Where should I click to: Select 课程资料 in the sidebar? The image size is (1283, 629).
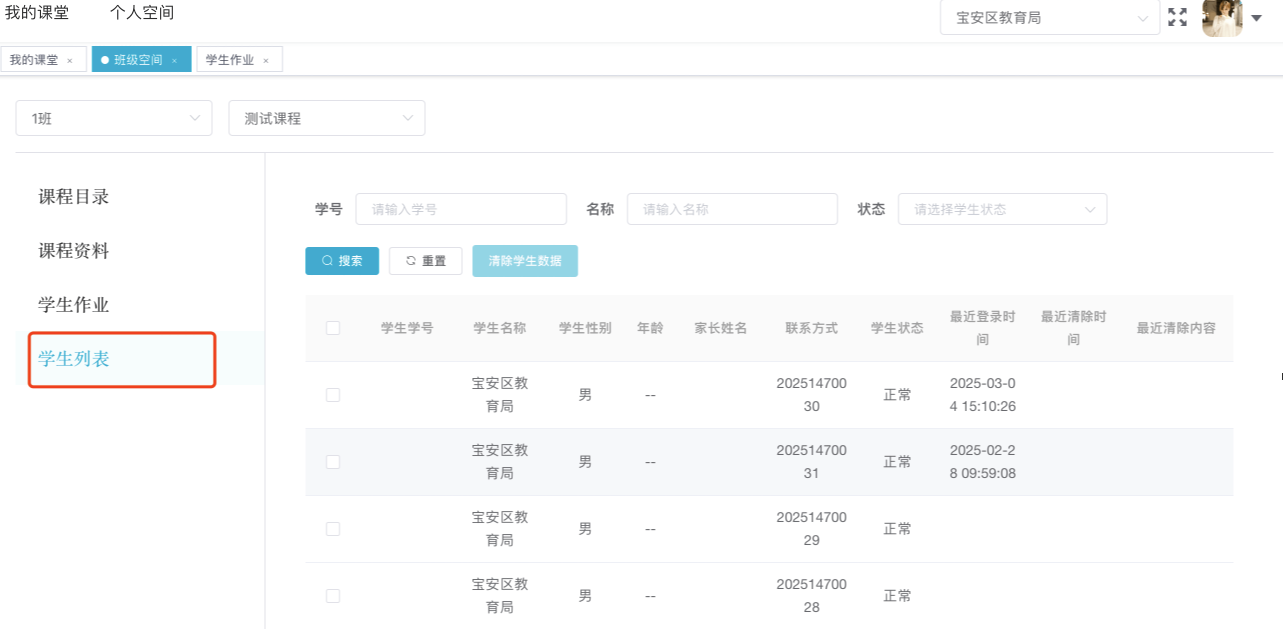click(74, 251)
